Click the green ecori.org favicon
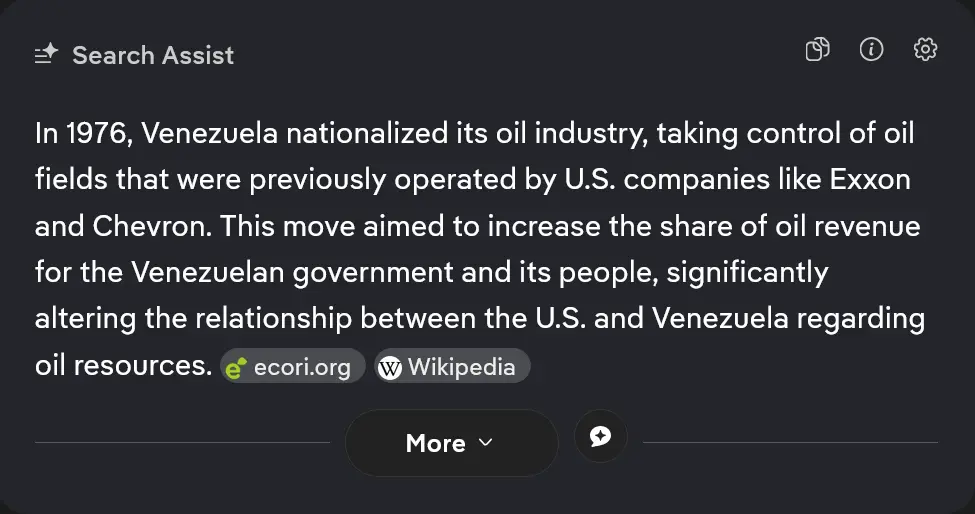 click(x=236, y=368)
